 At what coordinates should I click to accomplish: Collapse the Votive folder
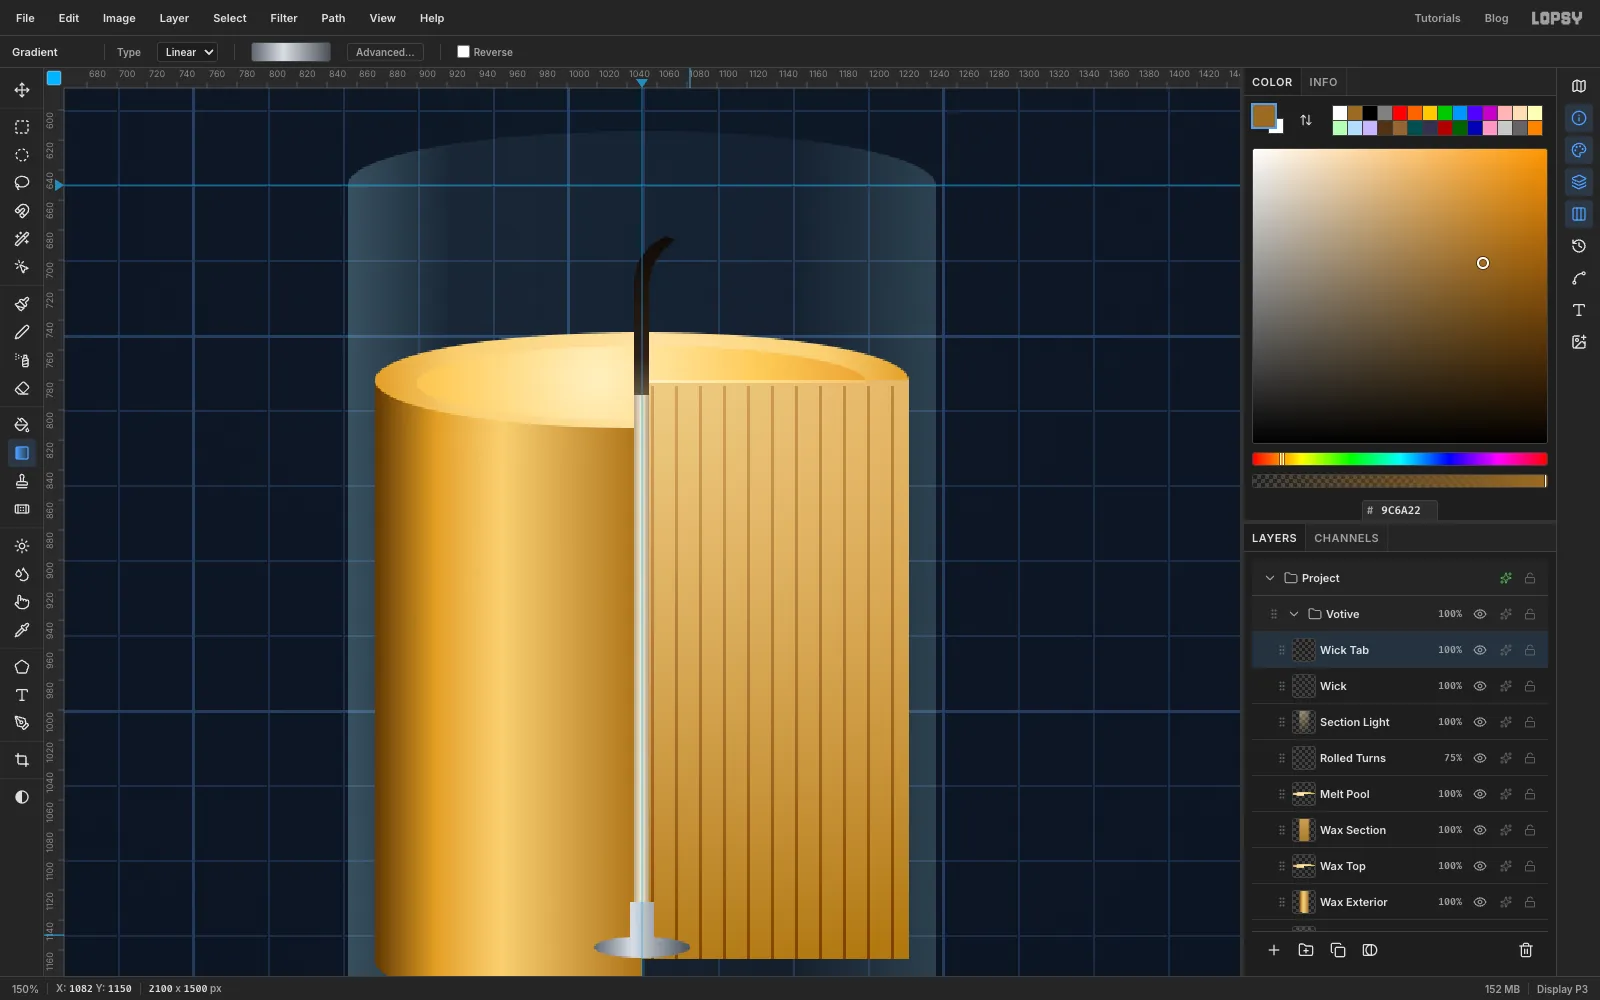click(1294, 614)
